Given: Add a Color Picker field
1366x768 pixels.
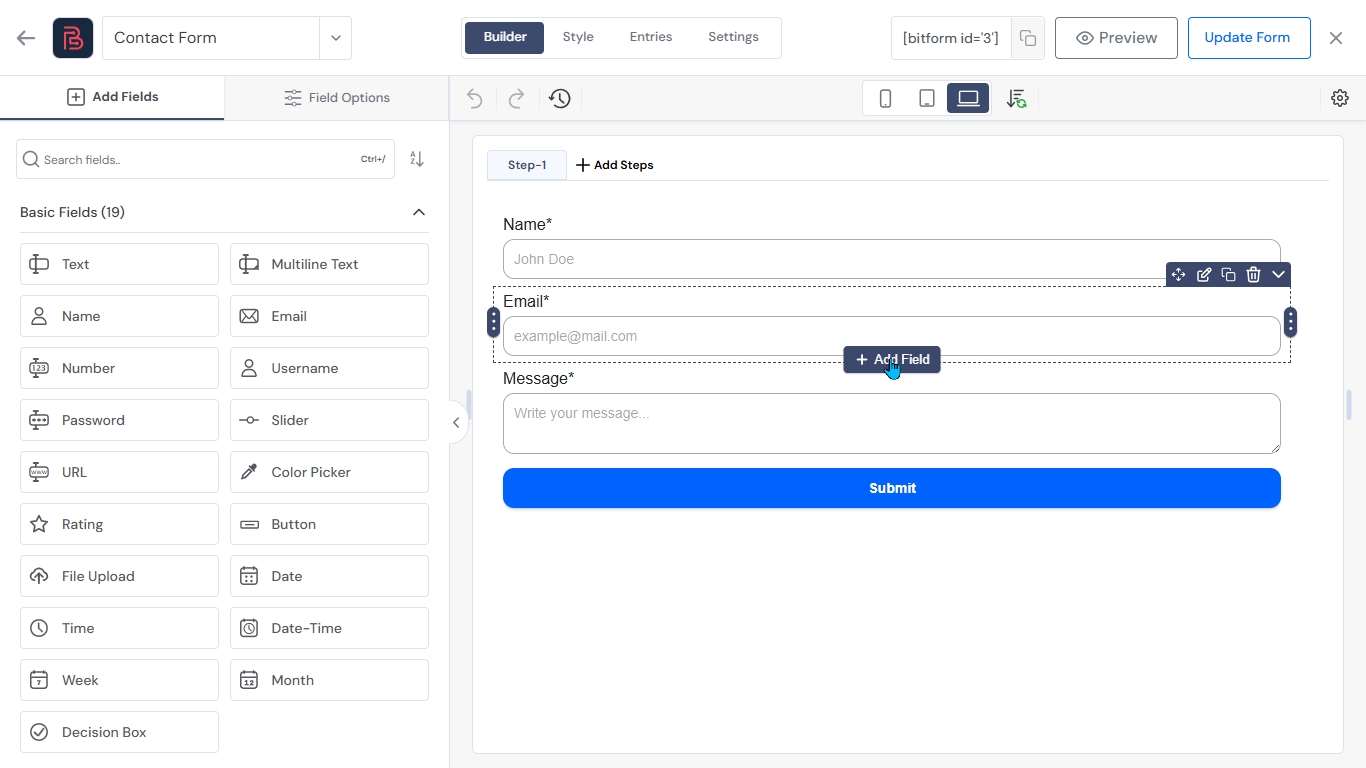Looking at the screenshot, I should (x=329, y=472).
